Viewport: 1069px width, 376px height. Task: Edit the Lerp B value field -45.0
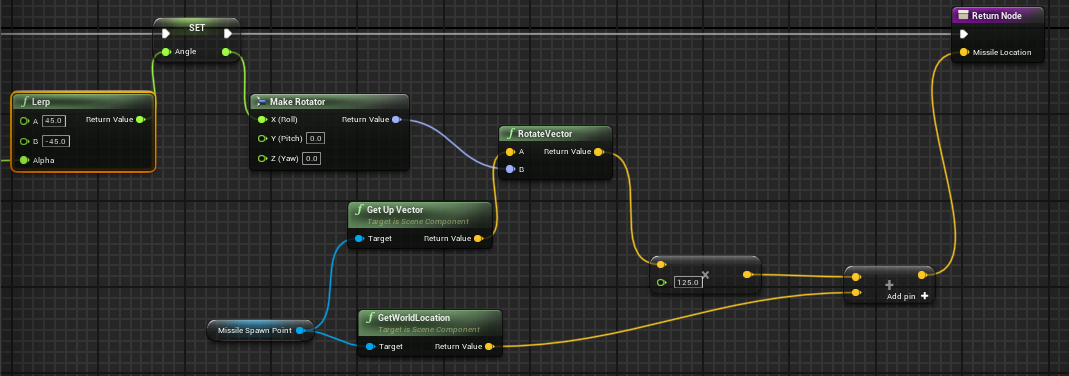pyautogui.click(x=55, y=141)
